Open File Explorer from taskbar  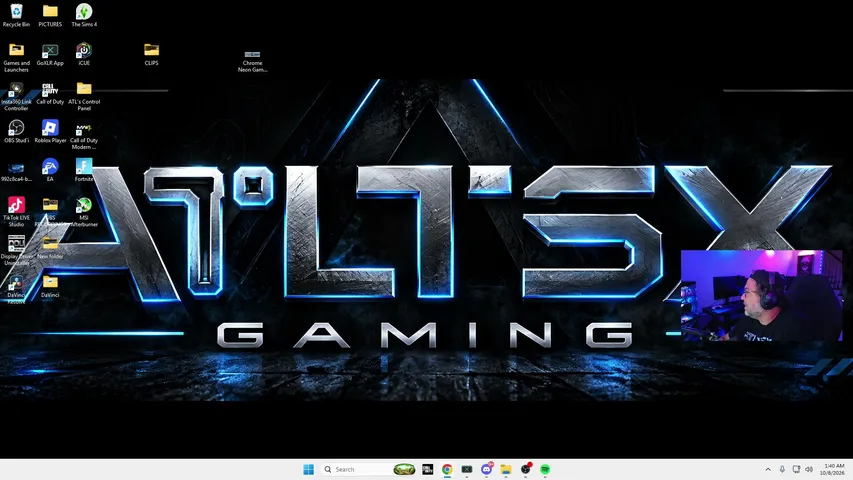[506, 469]
